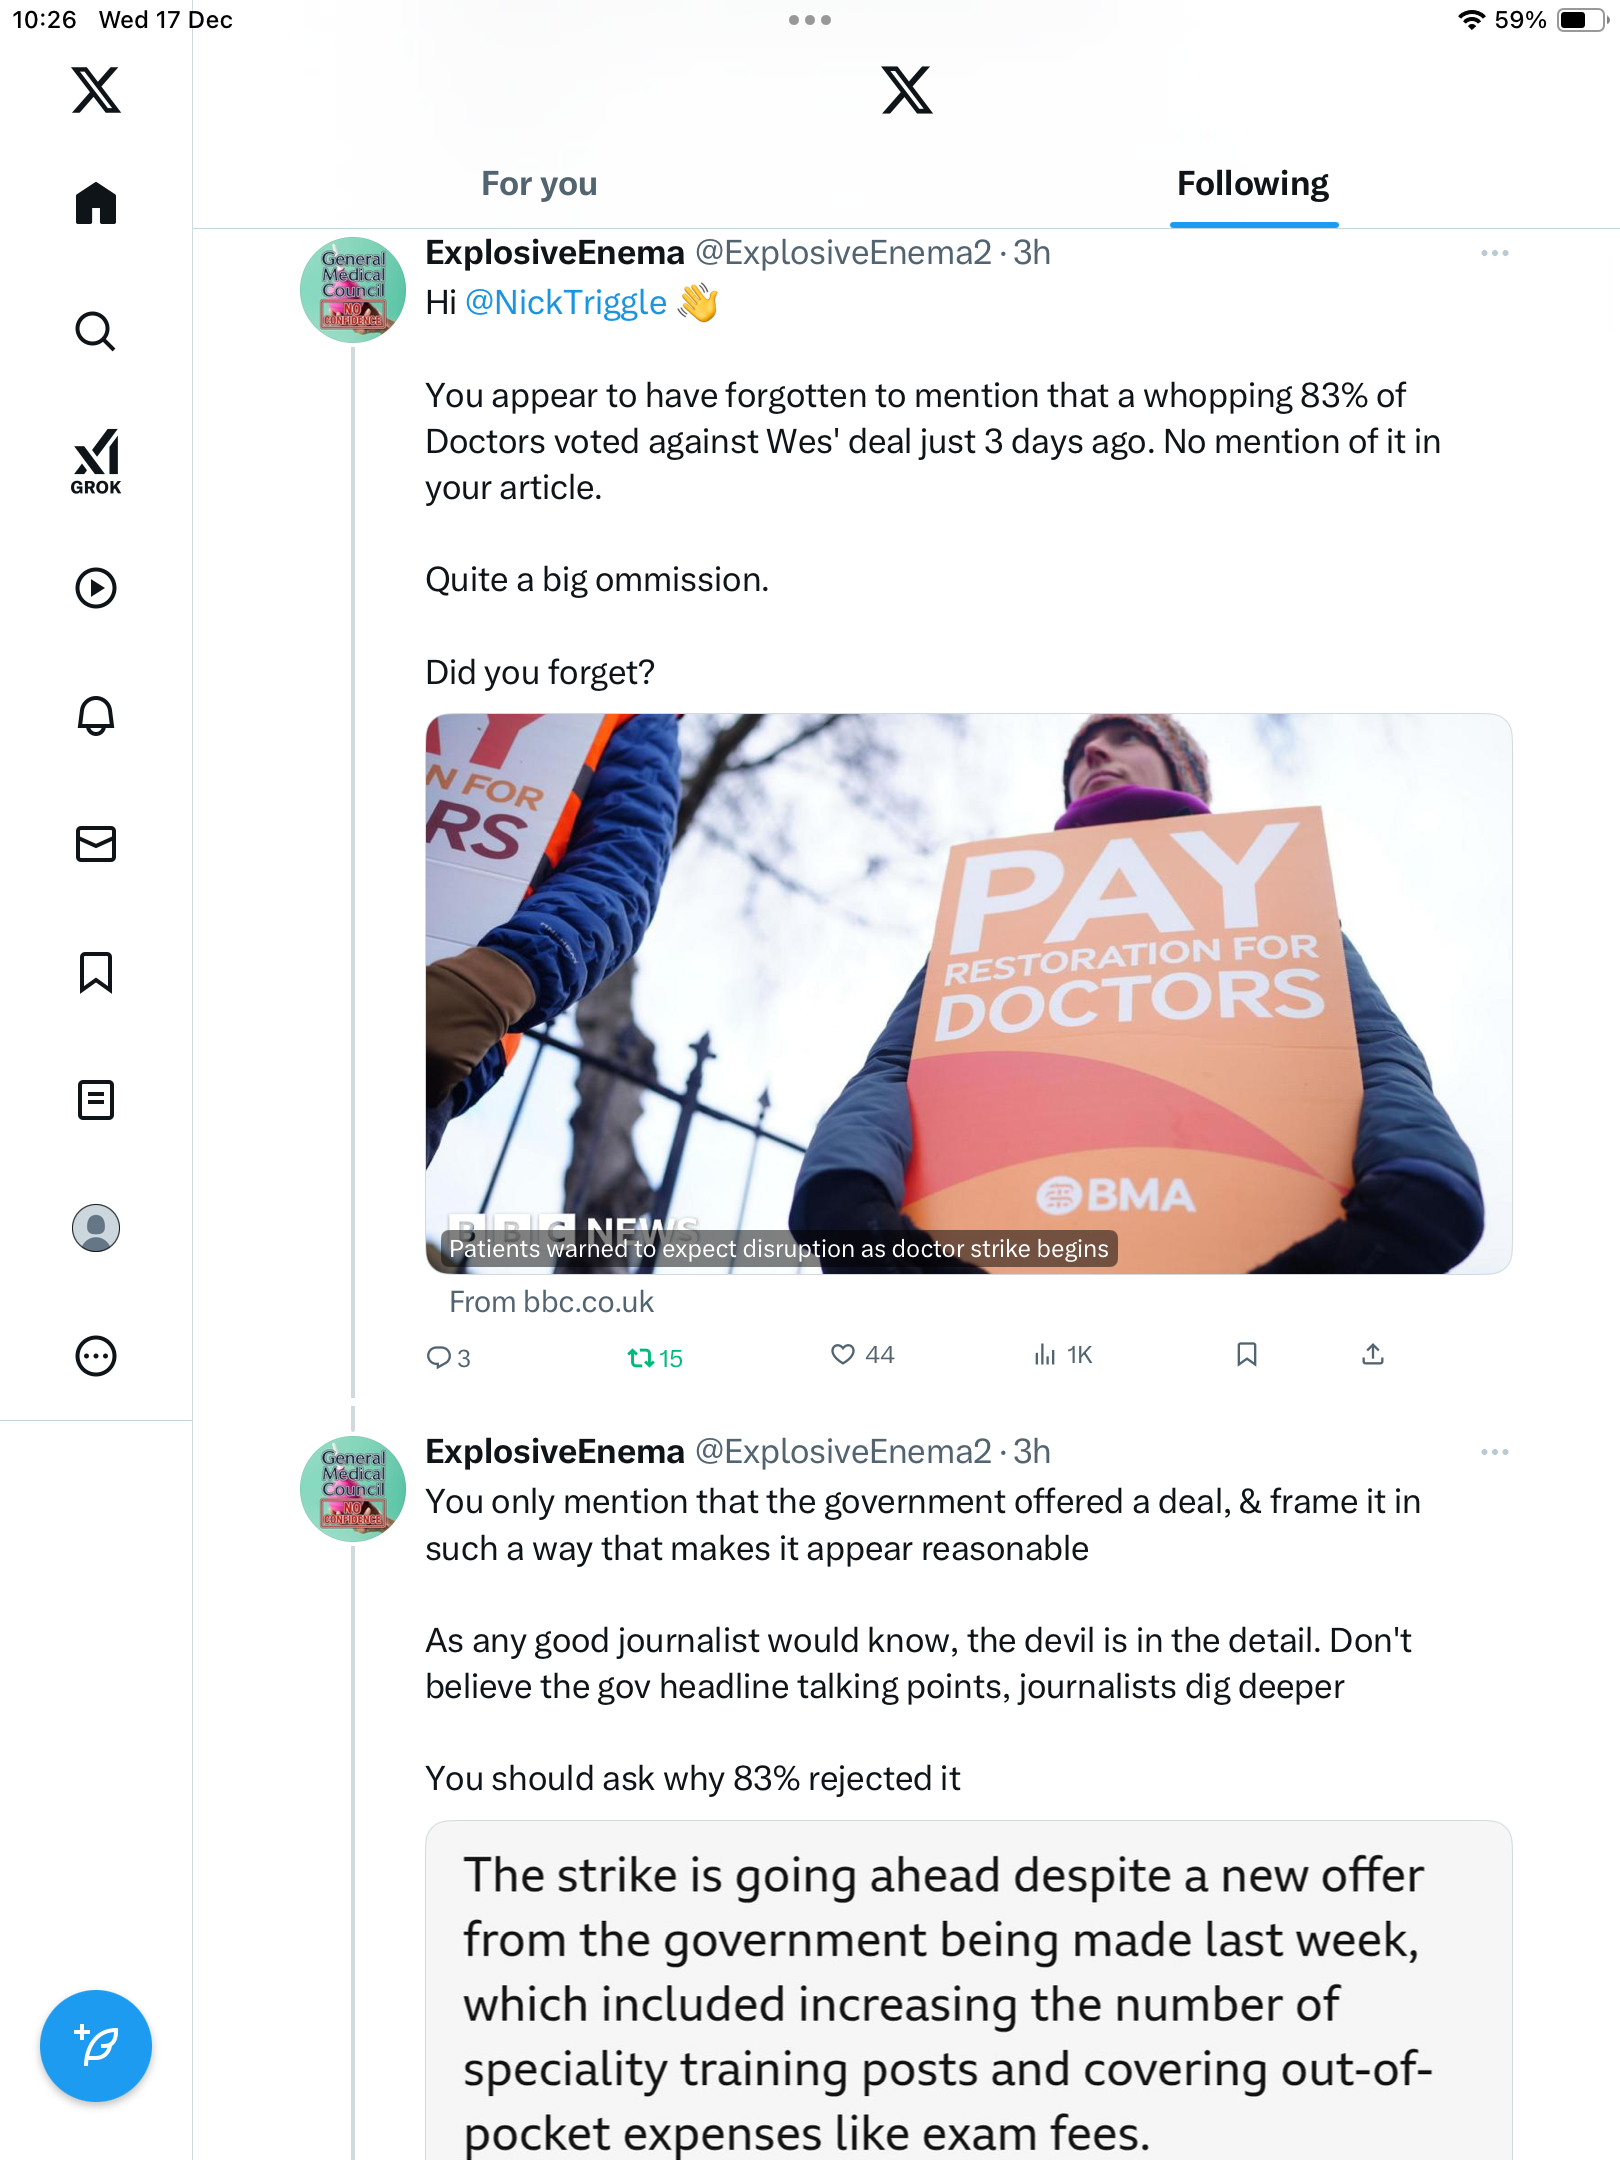Open the Bookmarks sidebar icon
The height and width of the screenshot is (2160, 1620).
coord(96,972)
